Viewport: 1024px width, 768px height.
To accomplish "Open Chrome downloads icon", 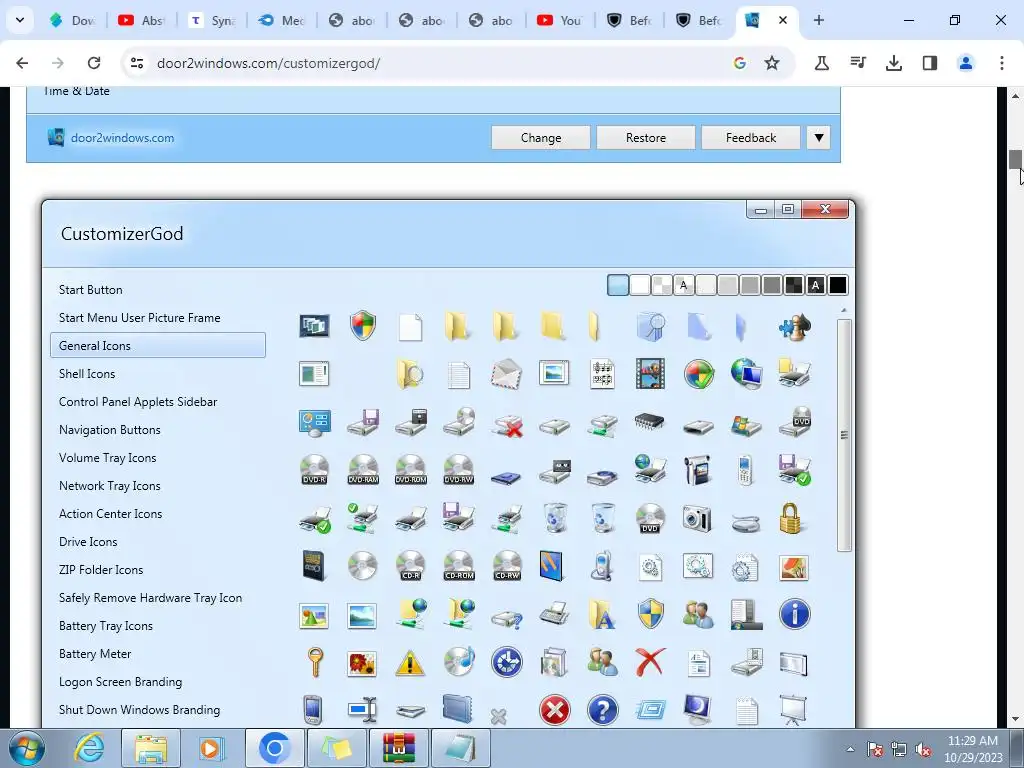I will tap(893, 63).
